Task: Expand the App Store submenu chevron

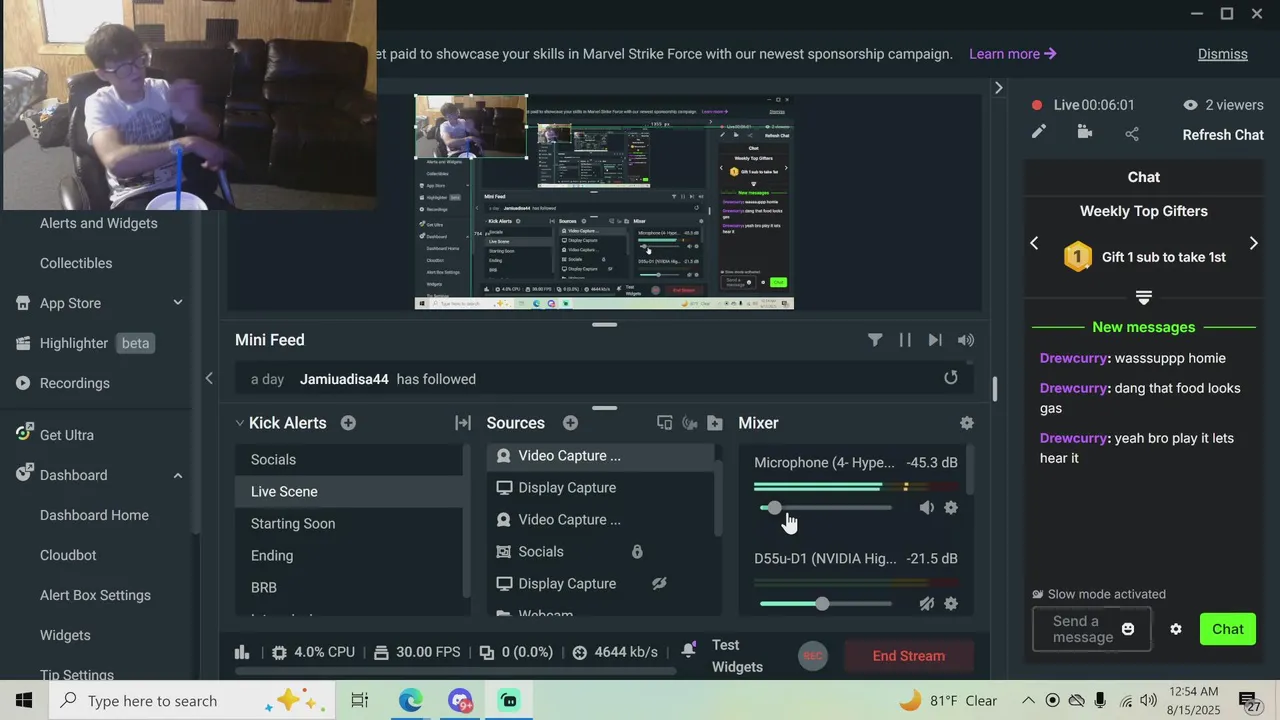Action: [178, 302]
